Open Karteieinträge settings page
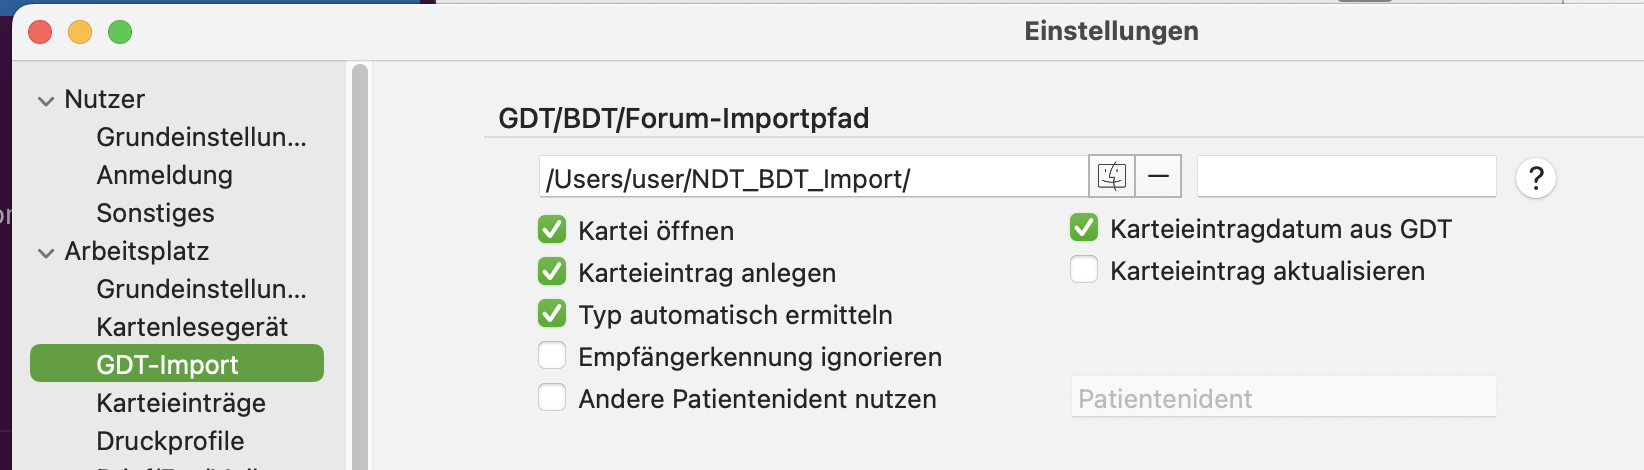1644x470 pixels. (x=181, y=403)
